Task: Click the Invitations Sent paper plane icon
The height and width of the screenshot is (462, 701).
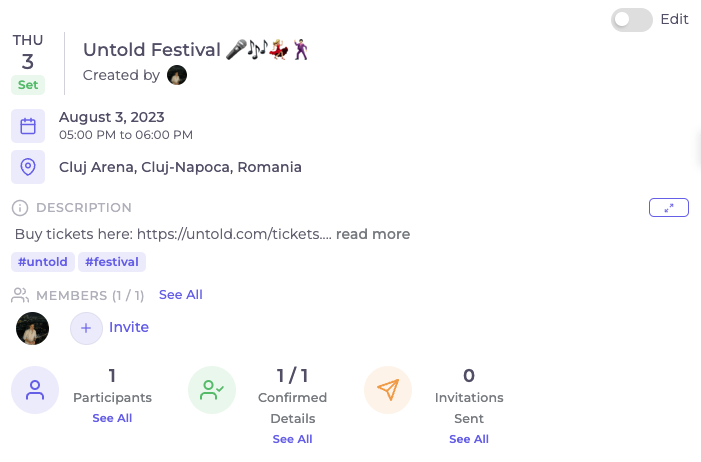Action: (388, 390)
